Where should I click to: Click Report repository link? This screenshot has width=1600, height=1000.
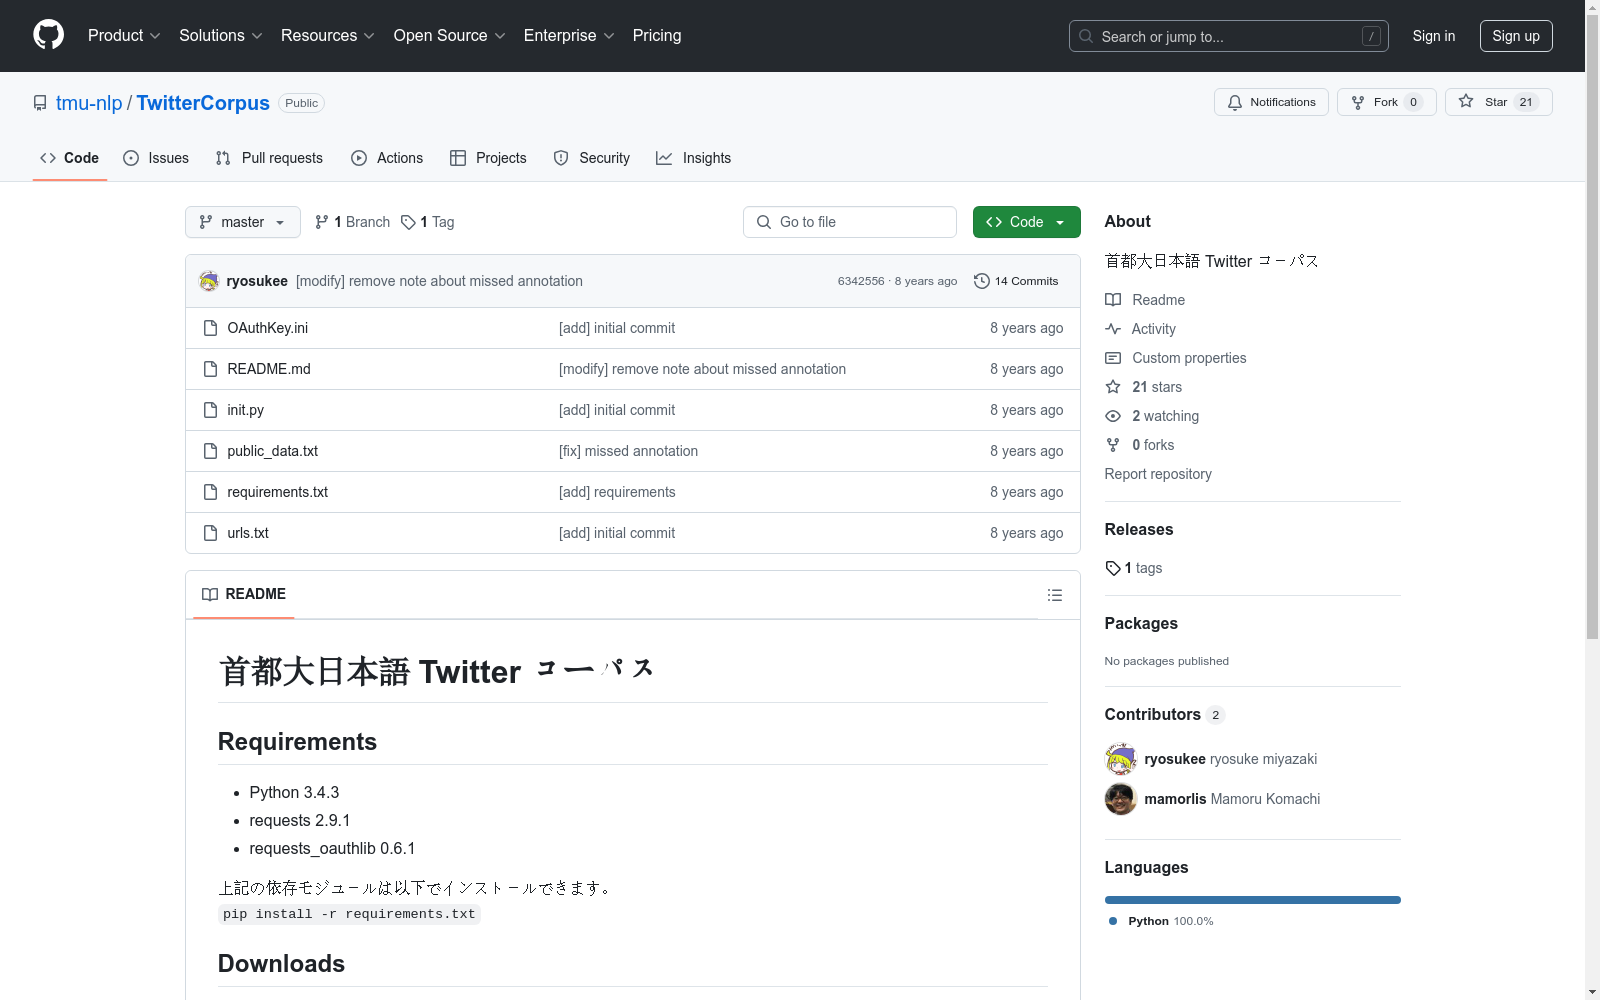(x=1158, y=474)
